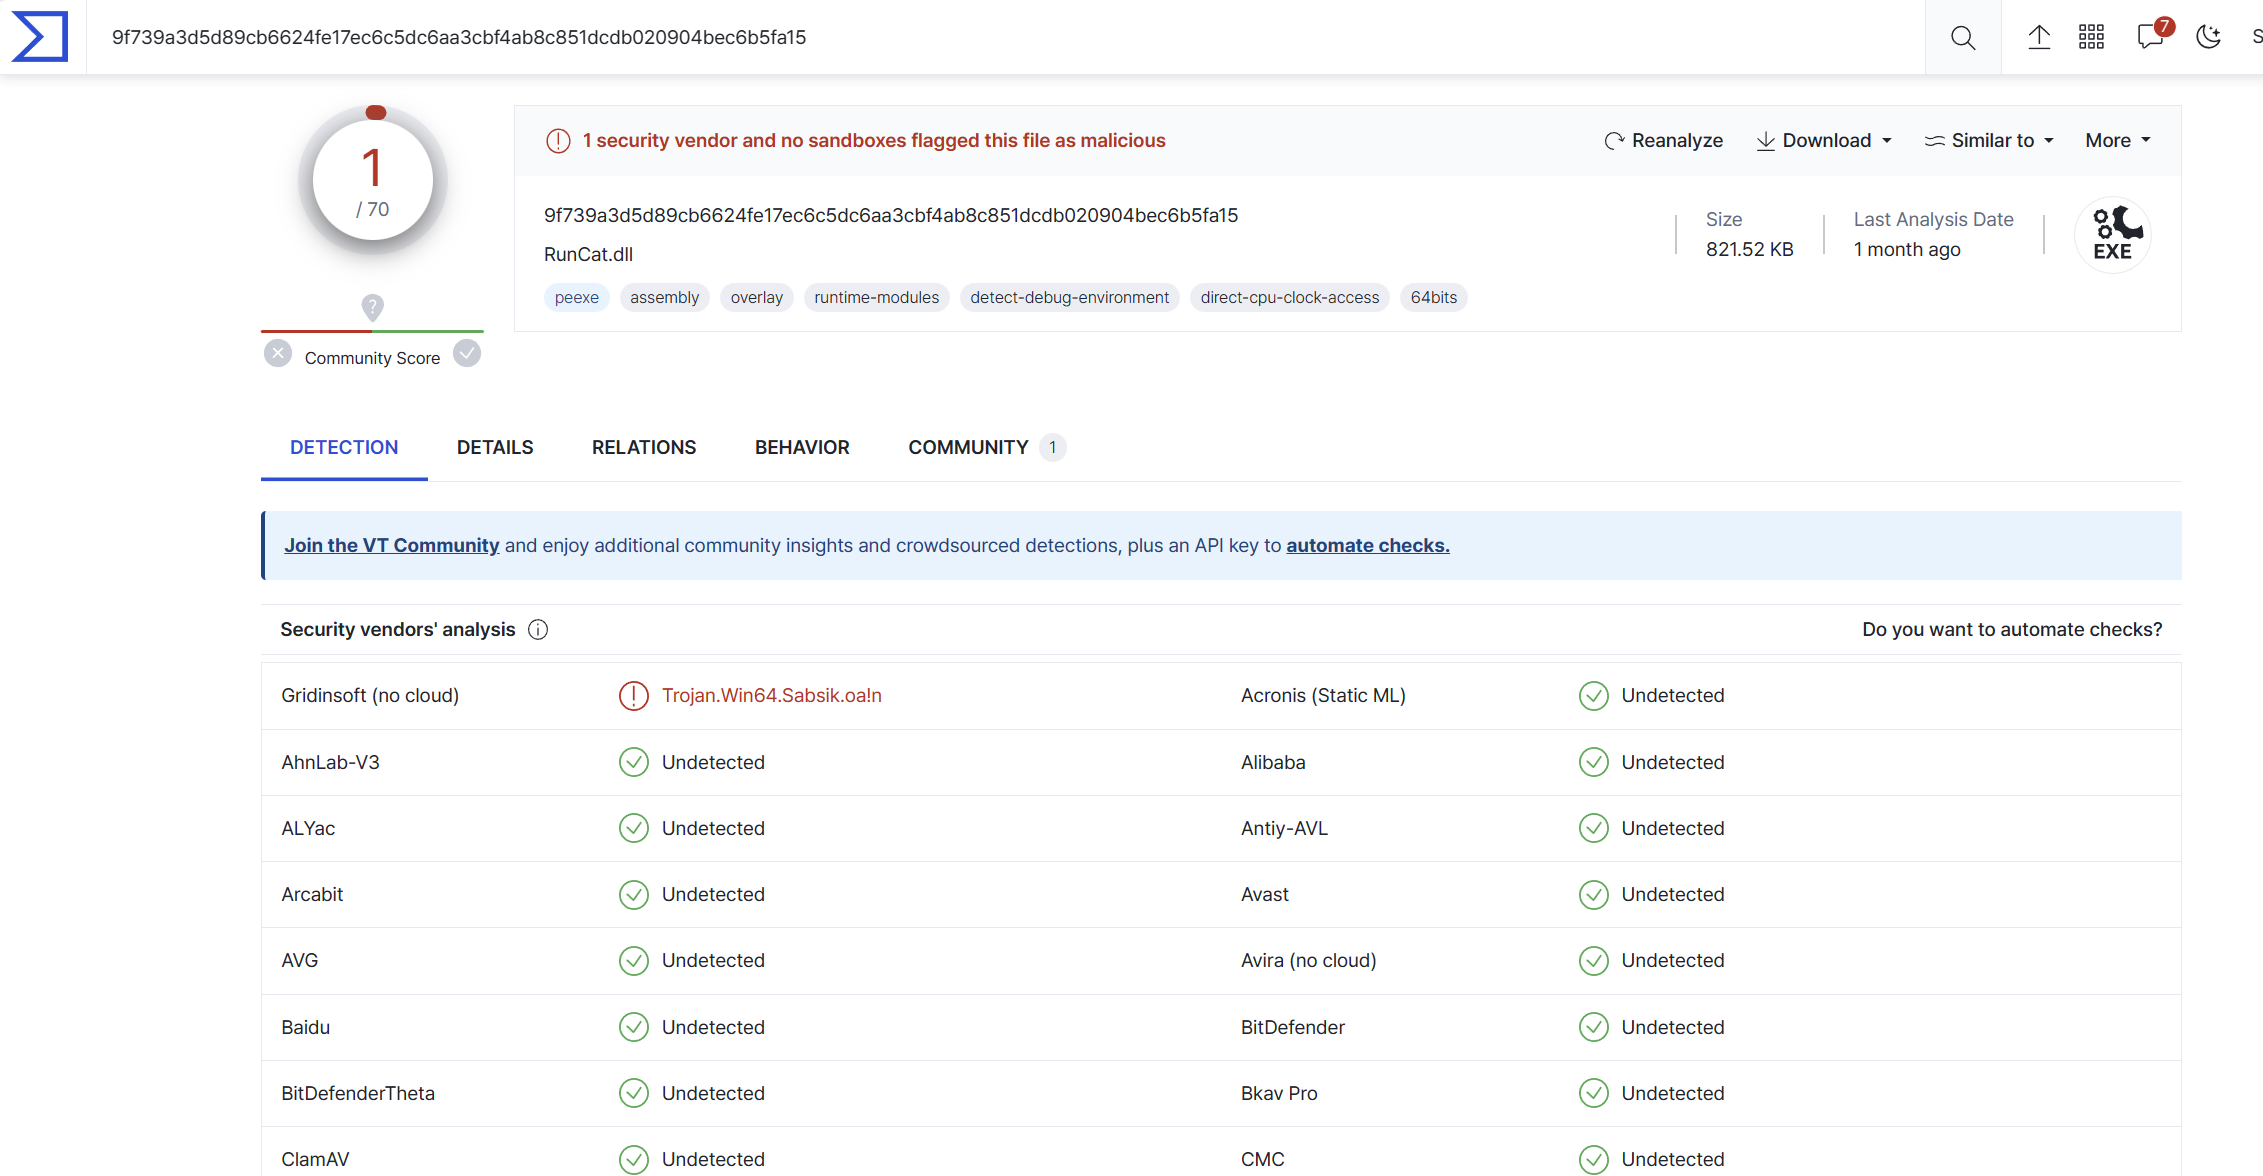Click the hash search input field at top
The height and width of the screenshot is (1176, 2263).
[x=1005, y=37]
